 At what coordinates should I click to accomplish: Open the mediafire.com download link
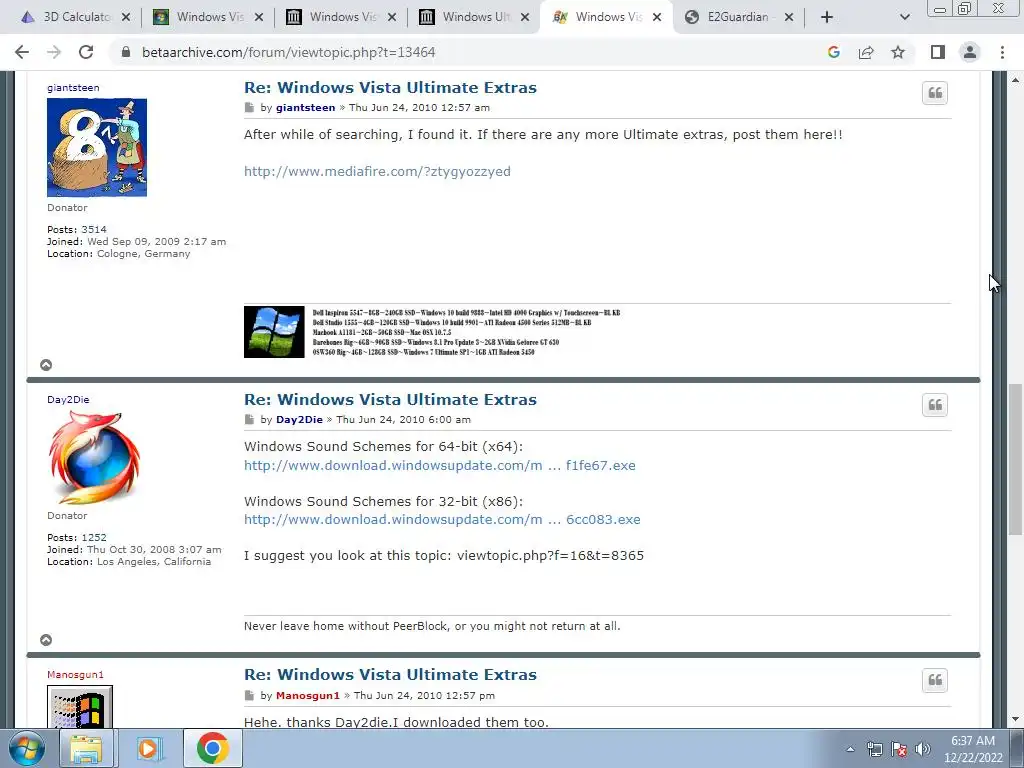click(x=377, y=171)
